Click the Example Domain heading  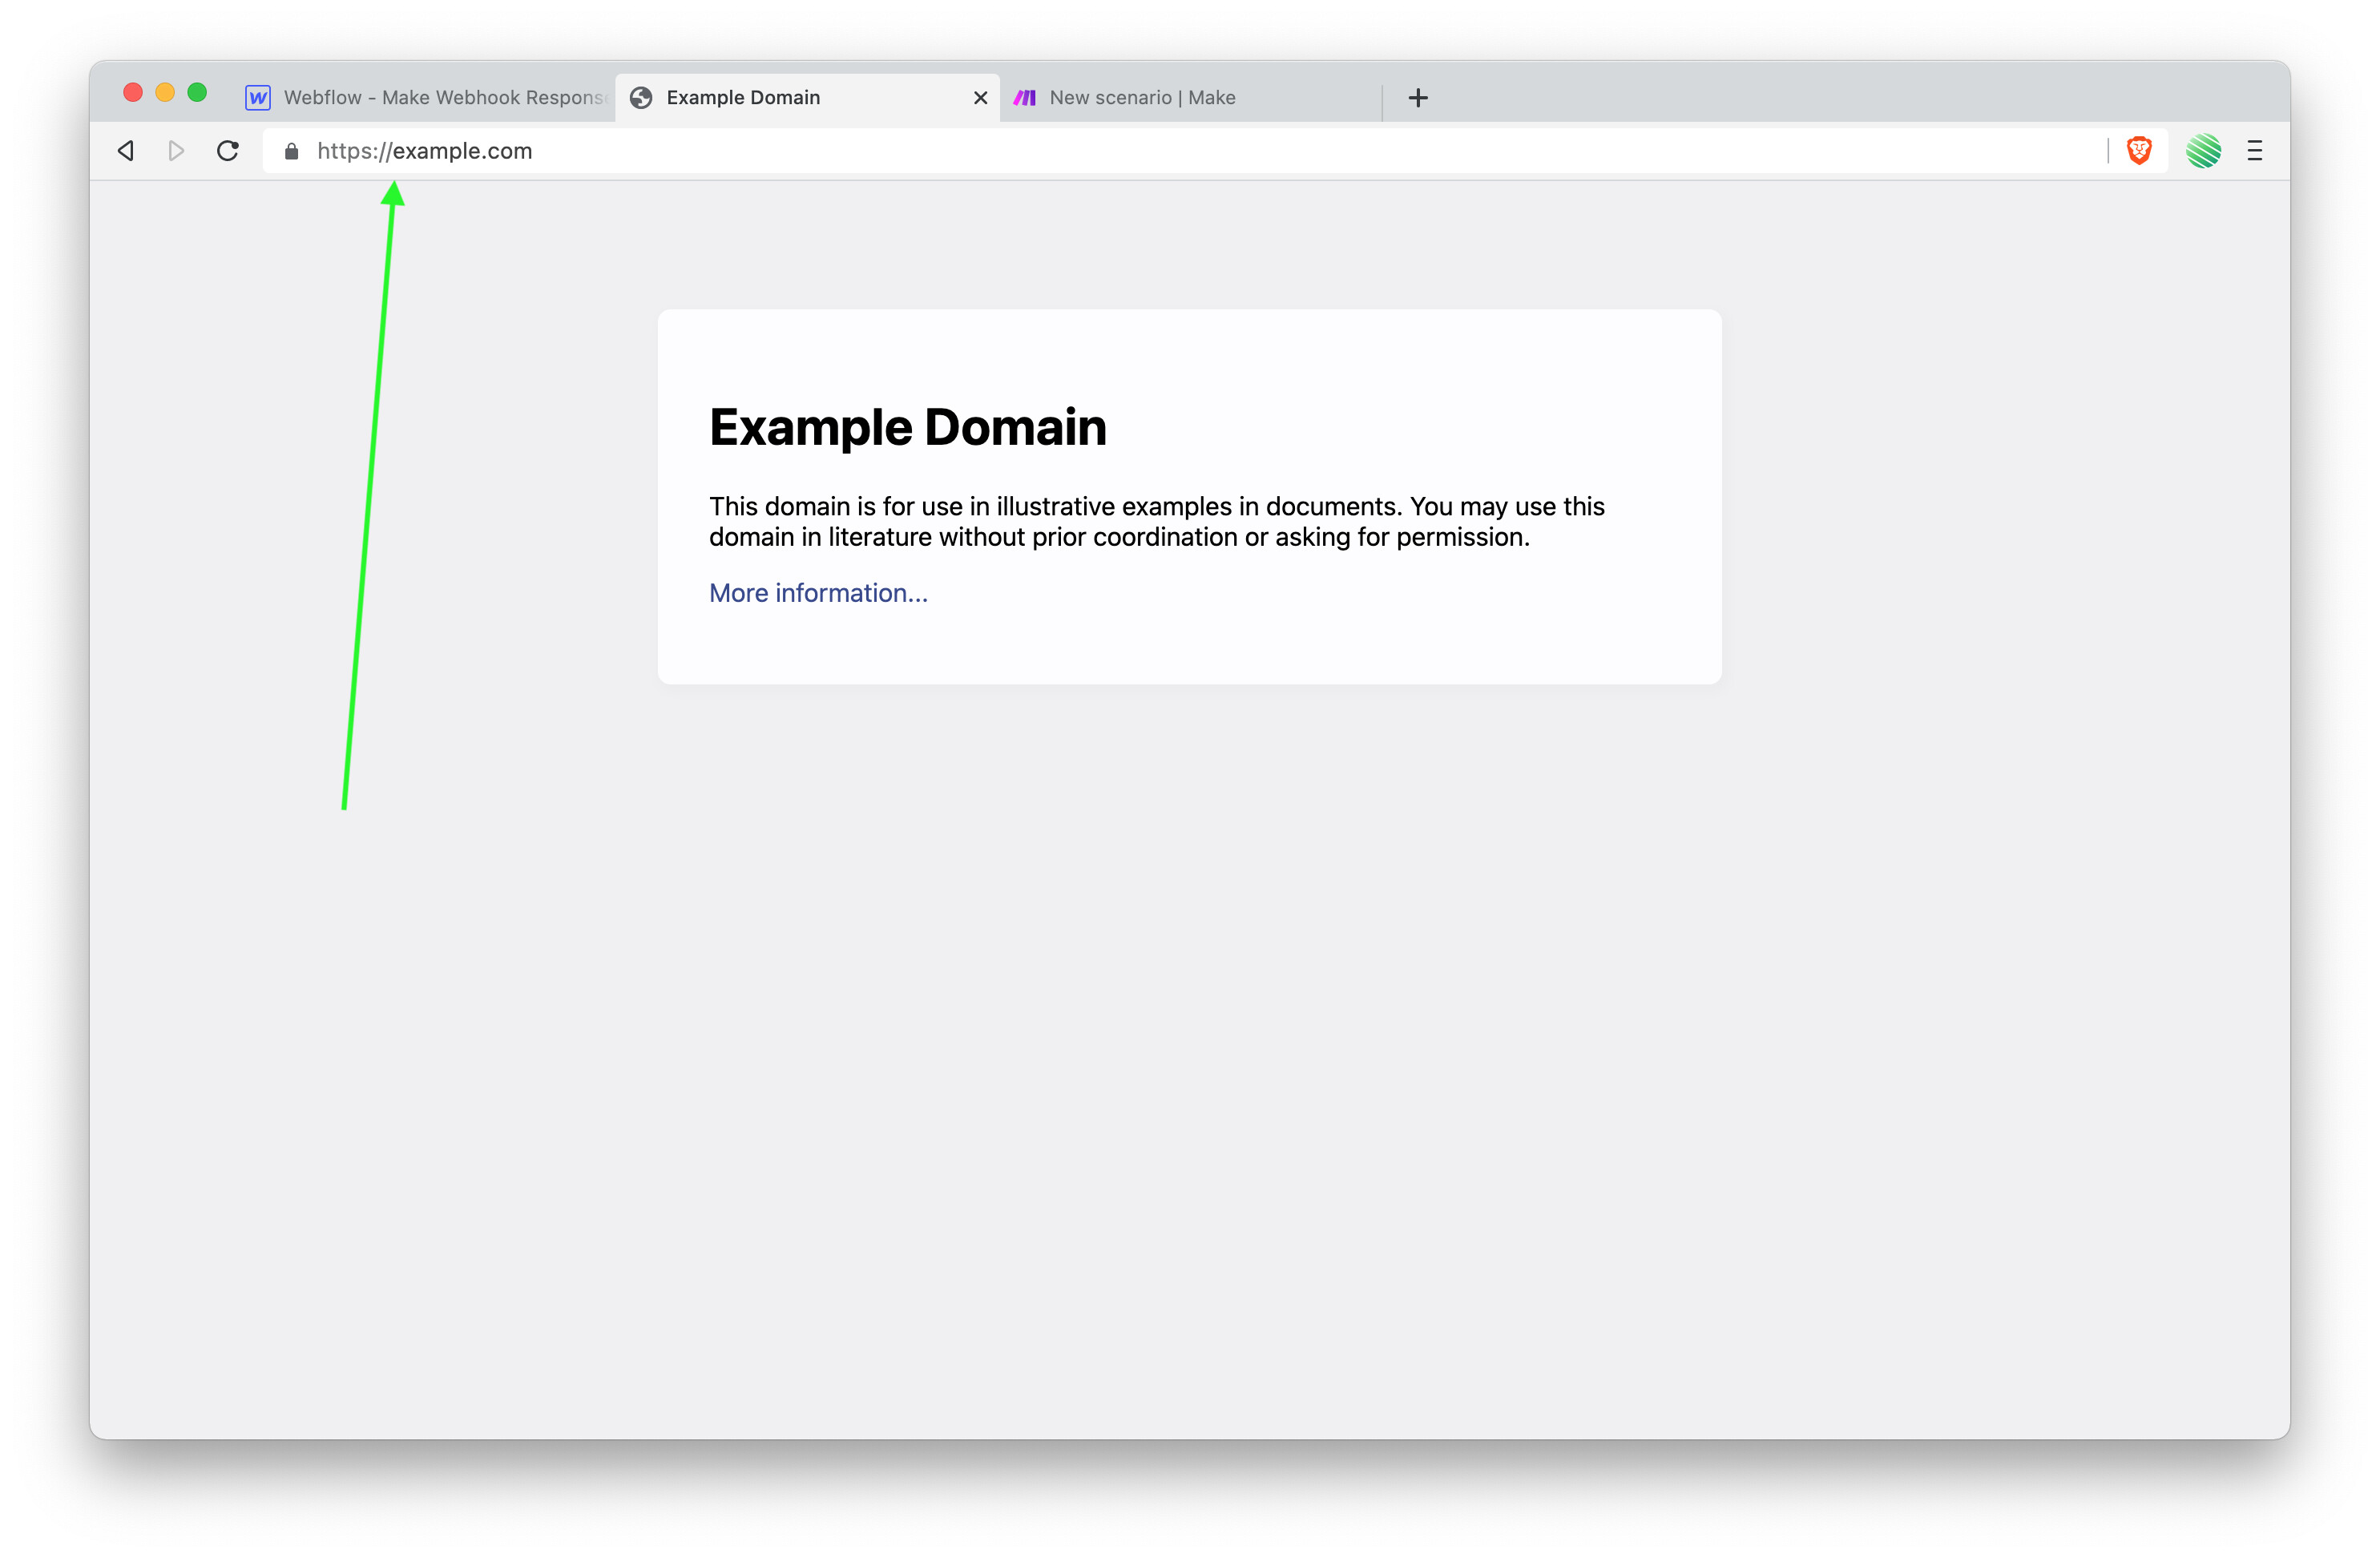[908, 428]
